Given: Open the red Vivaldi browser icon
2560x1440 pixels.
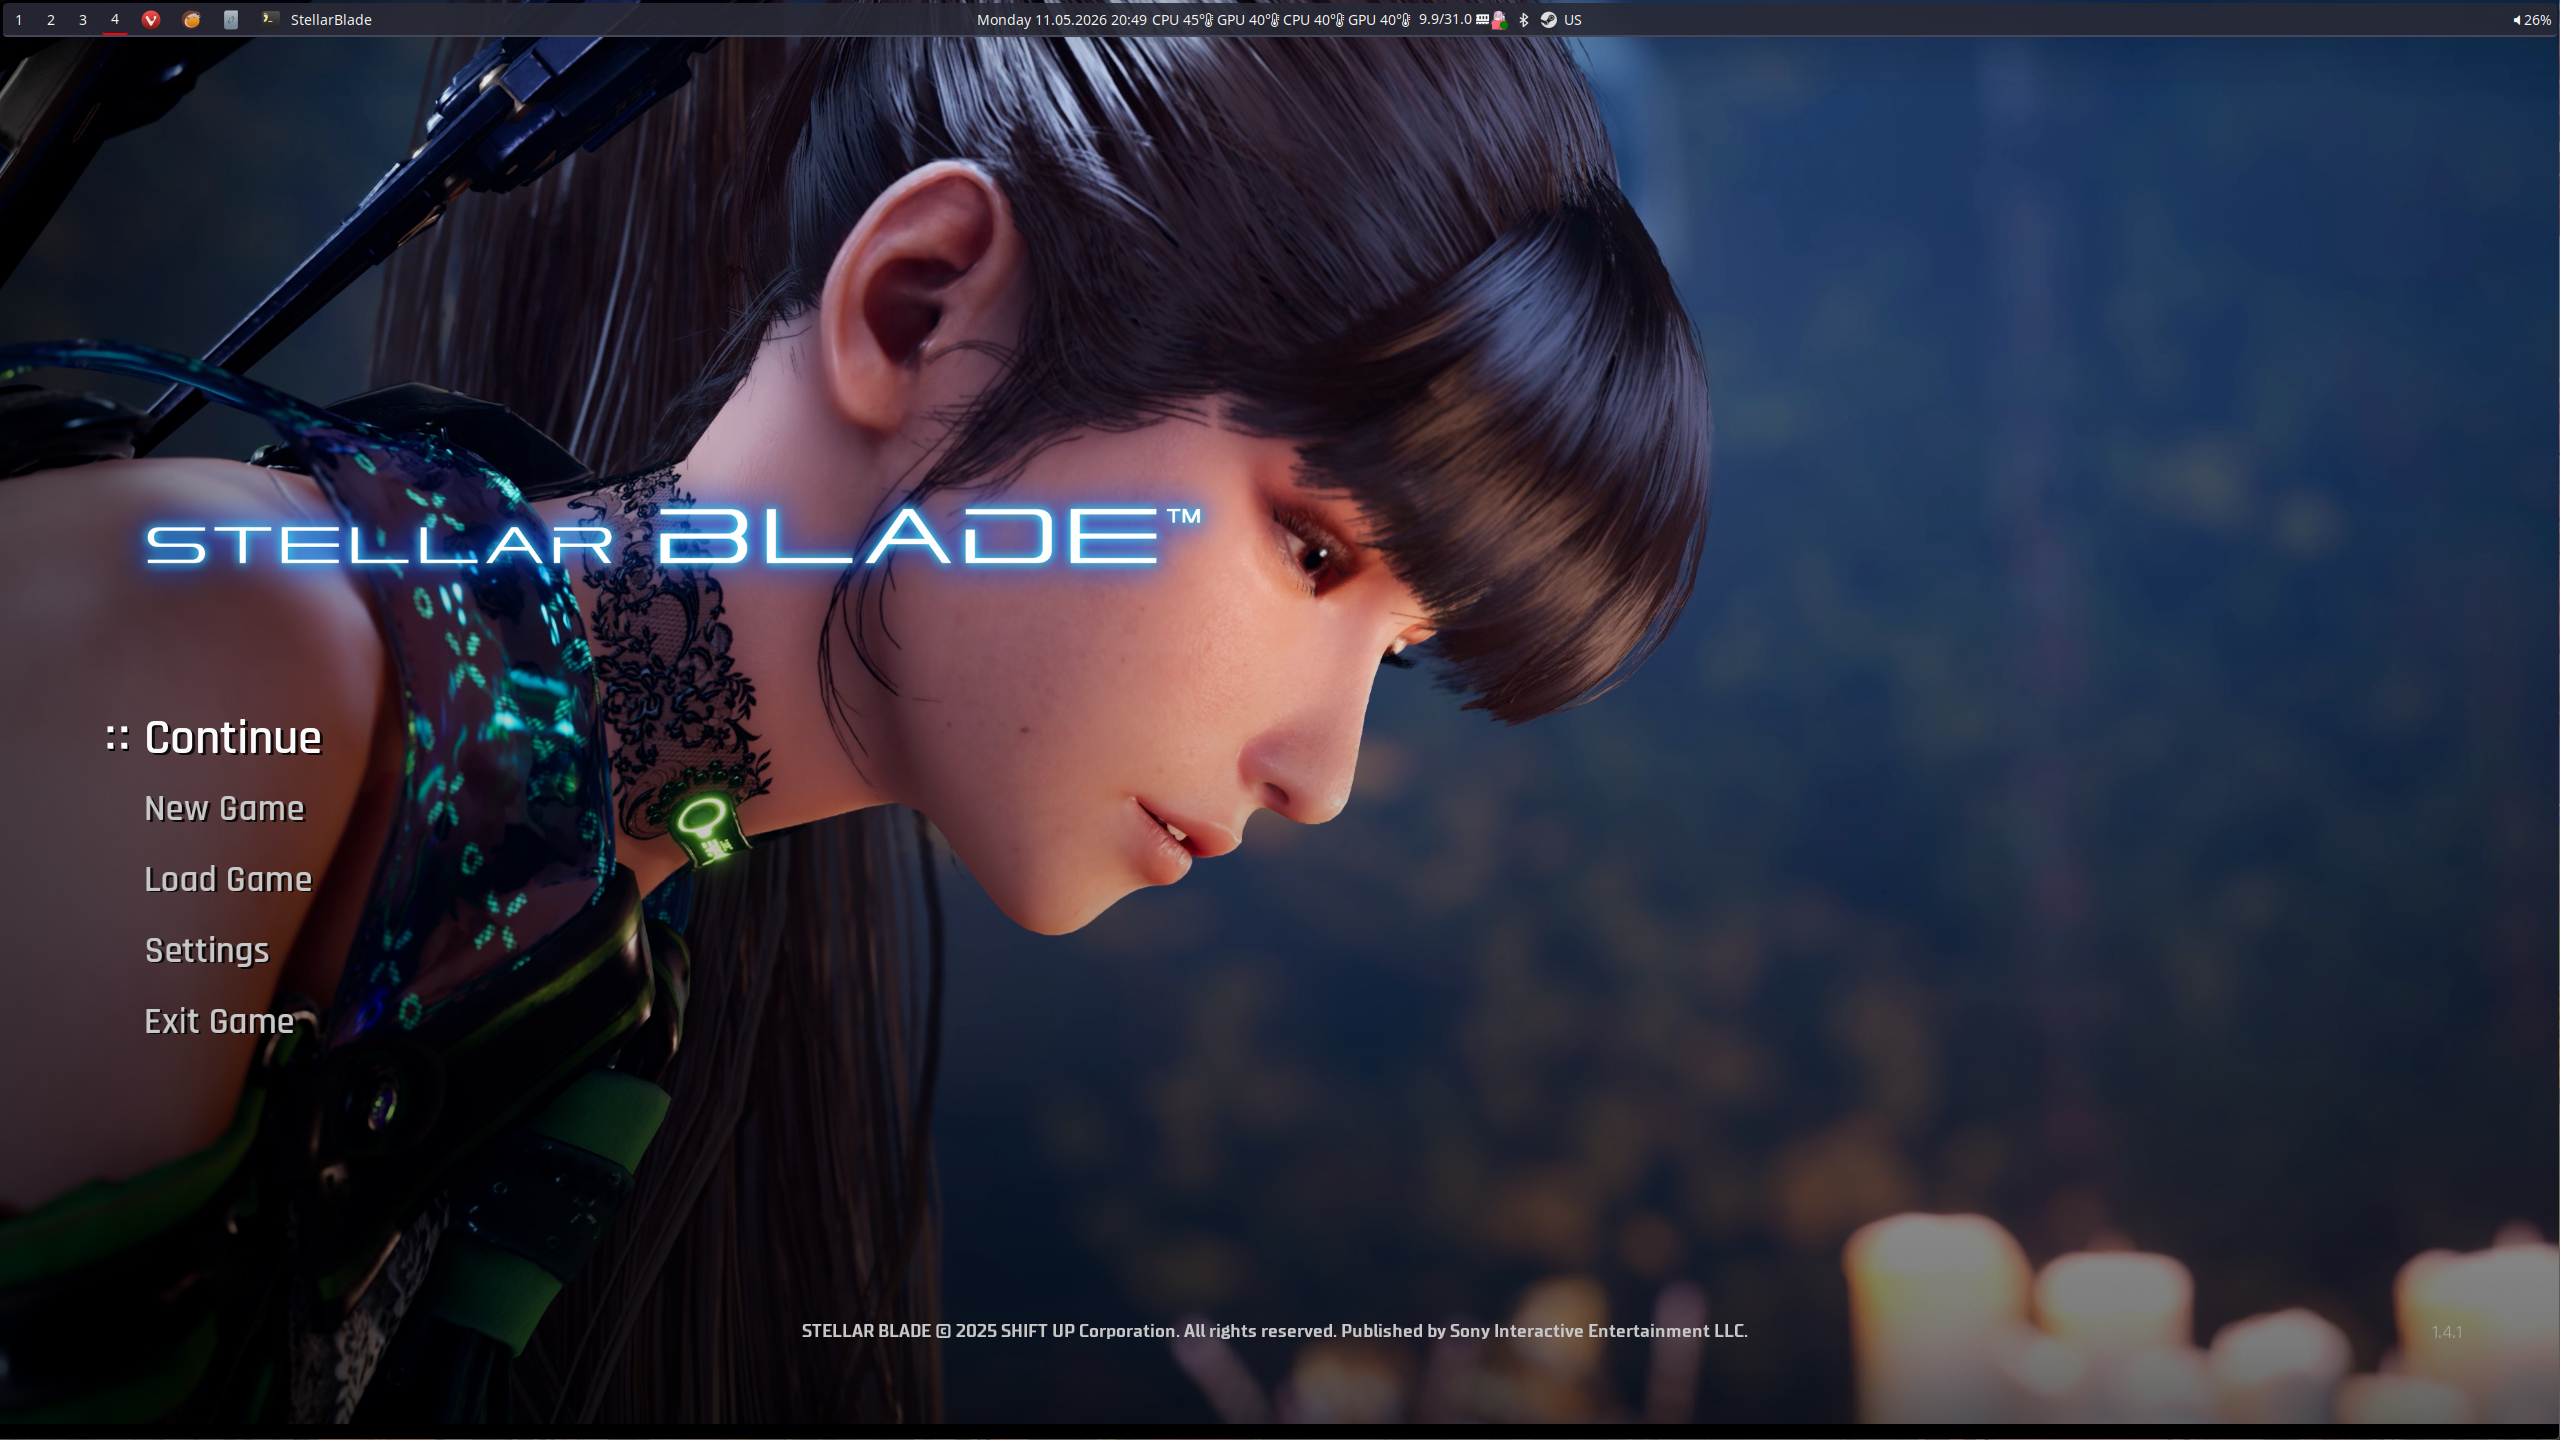Looking at the screenshot, I should click(151, 20).
